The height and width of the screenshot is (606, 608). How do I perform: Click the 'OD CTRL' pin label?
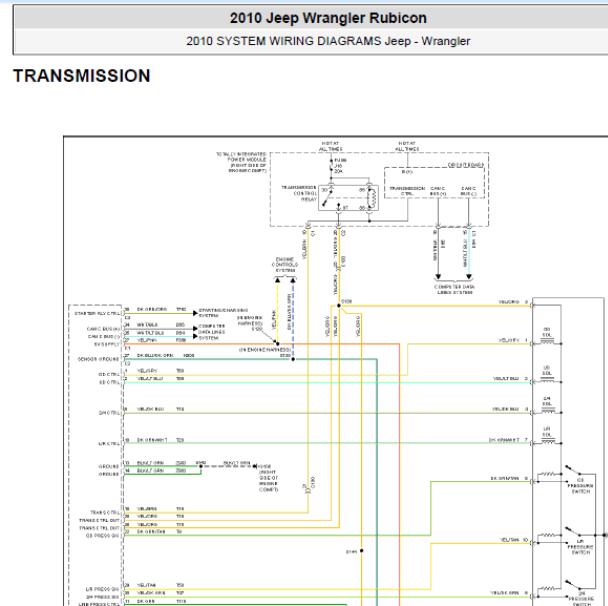[109, 375]
